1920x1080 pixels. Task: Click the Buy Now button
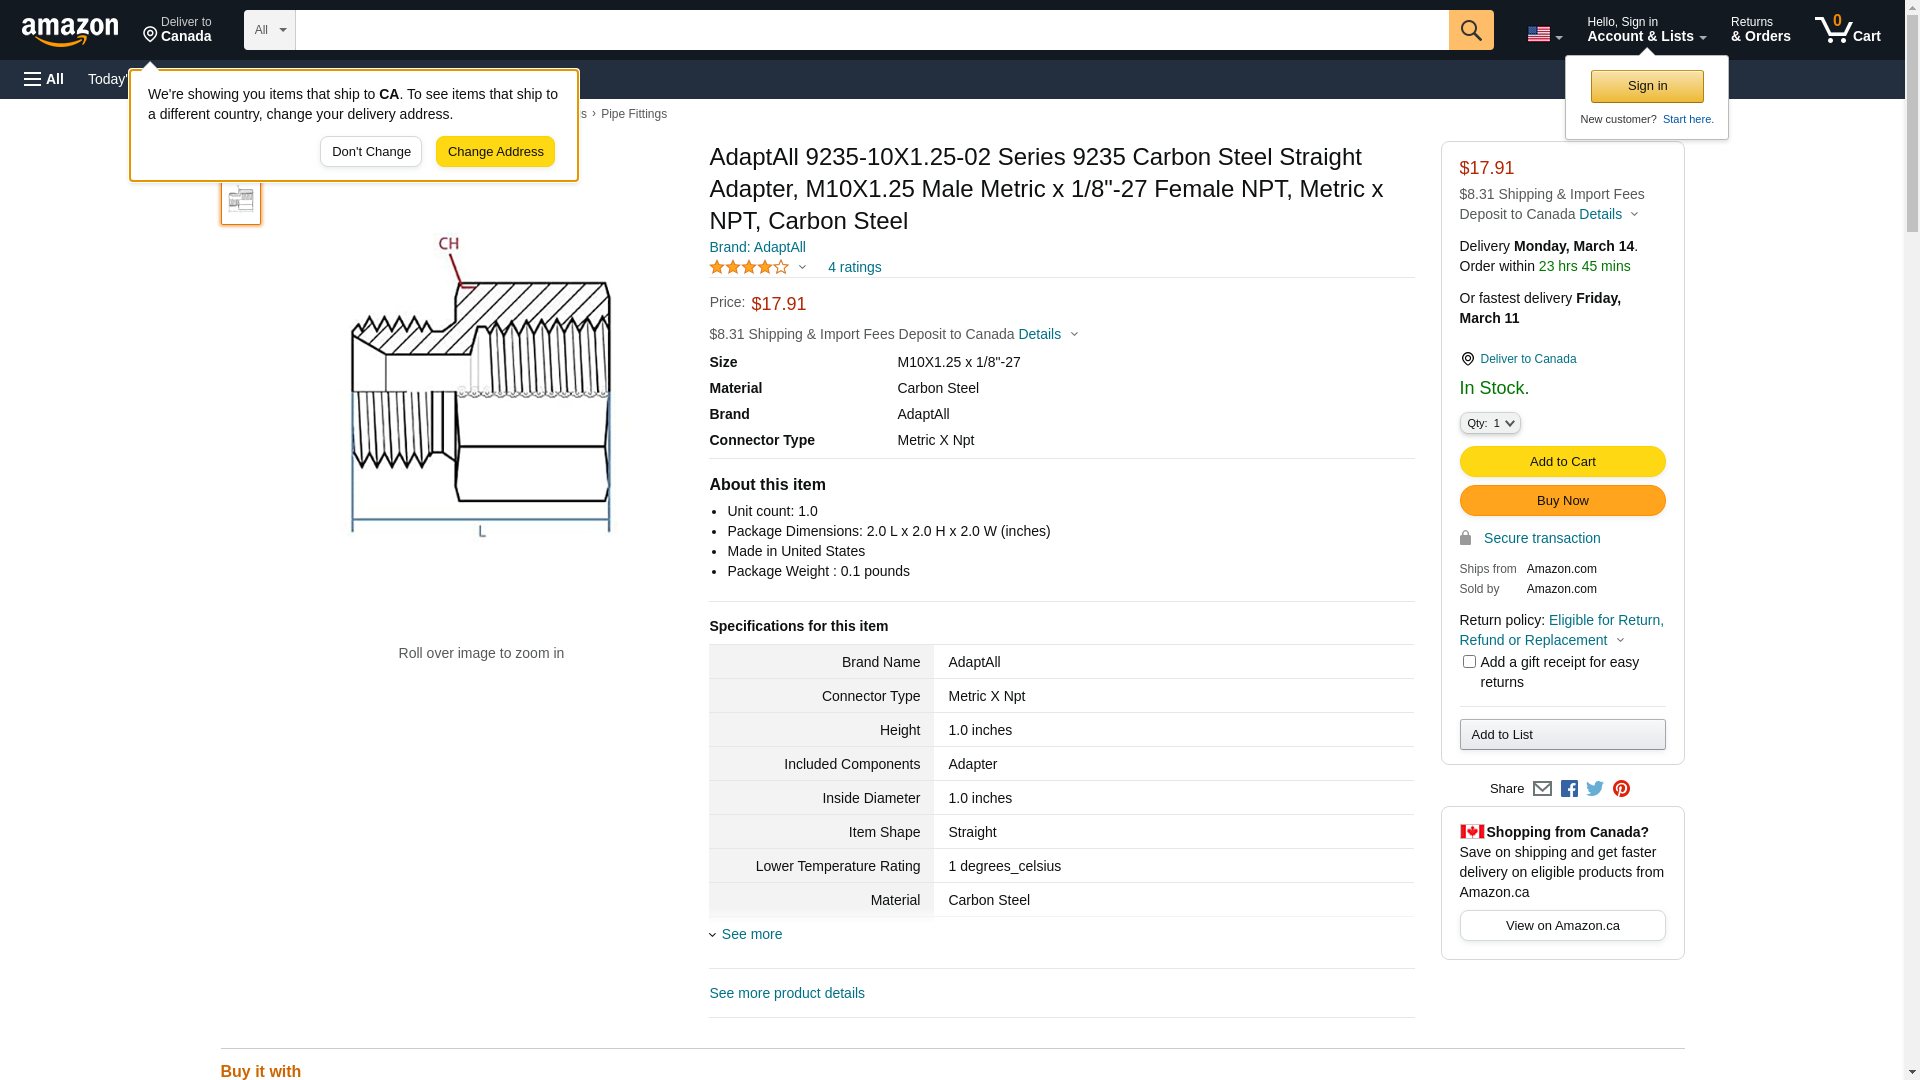point(1562,501)
